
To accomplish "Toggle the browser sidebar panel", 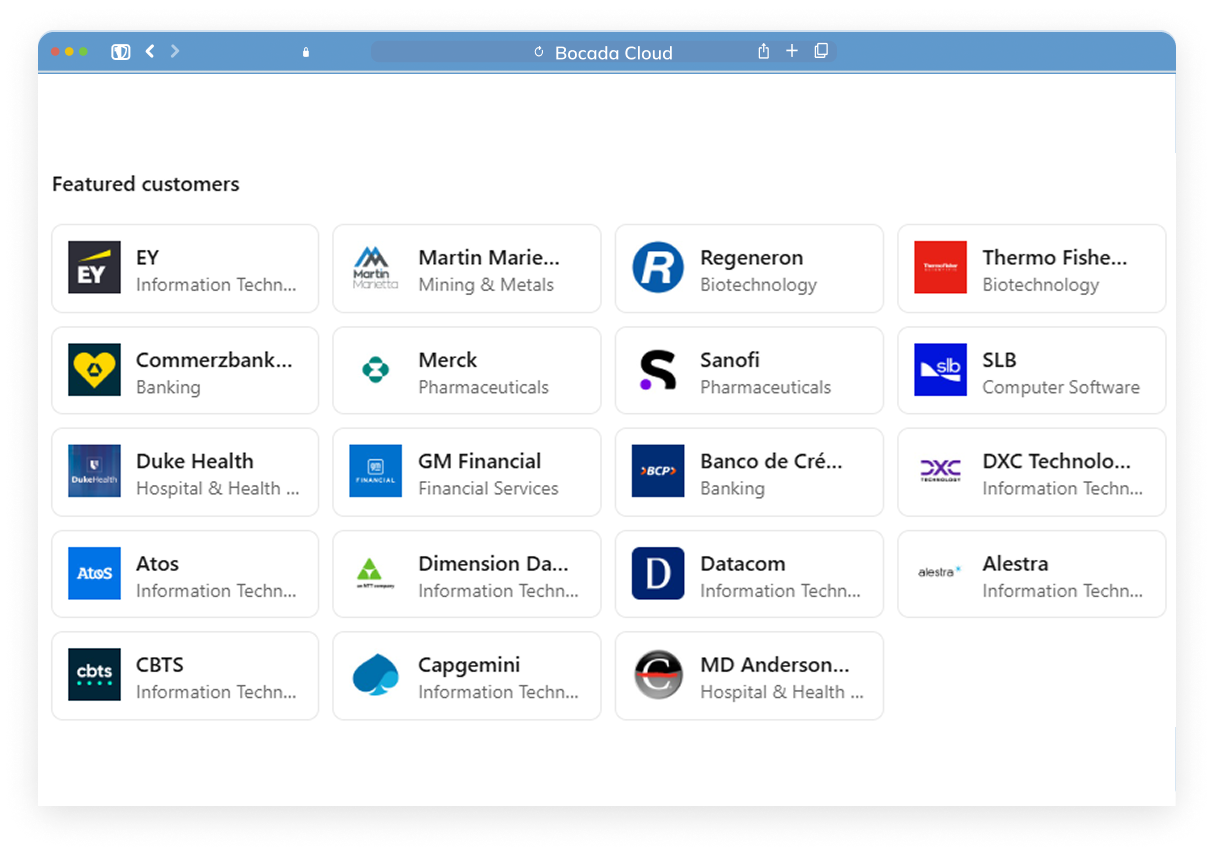I will pyautogui.click(x=120, y=51).
